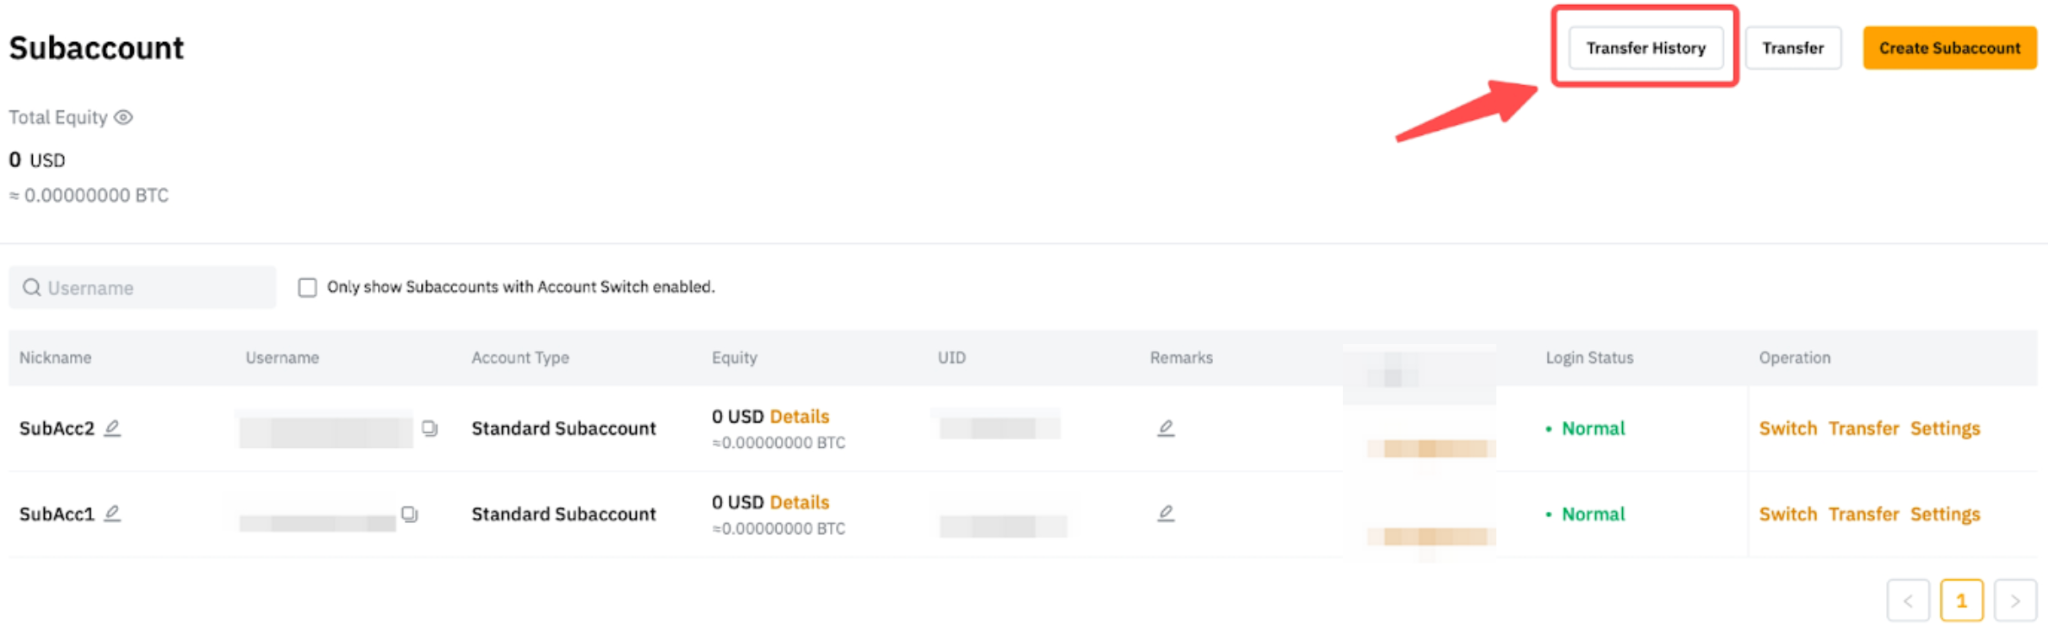Image resolution: width=2048 pixels, height=626 pixels.
Task: Click the top Transfer button
Action: click(1792, 48)
